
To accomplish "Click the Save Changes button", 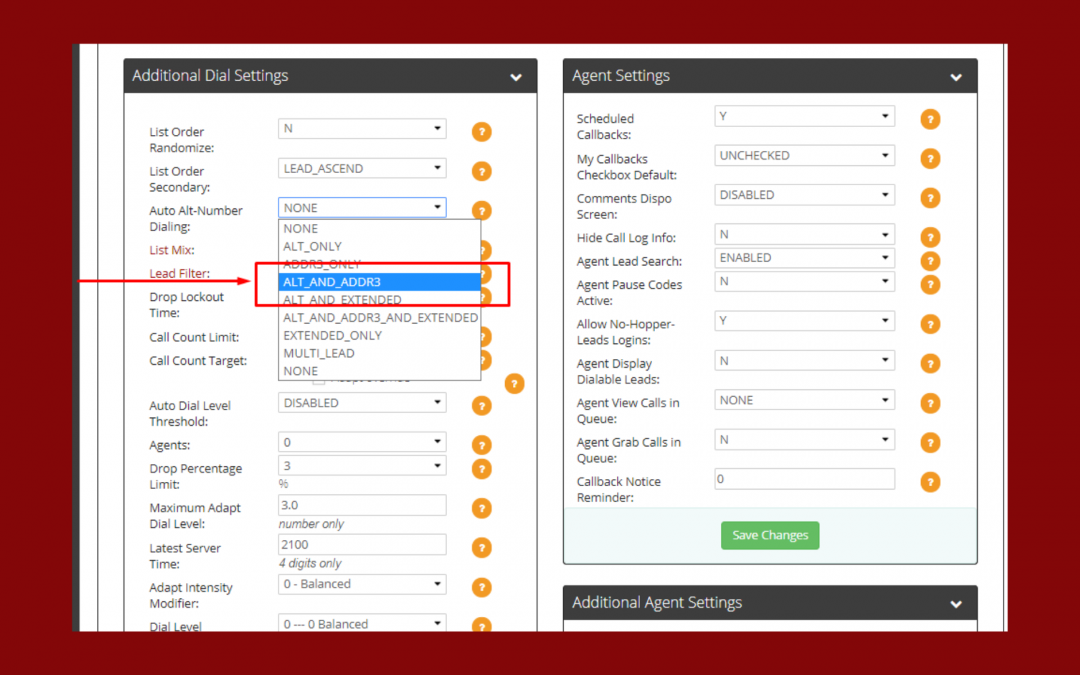I will pos(770,535).
